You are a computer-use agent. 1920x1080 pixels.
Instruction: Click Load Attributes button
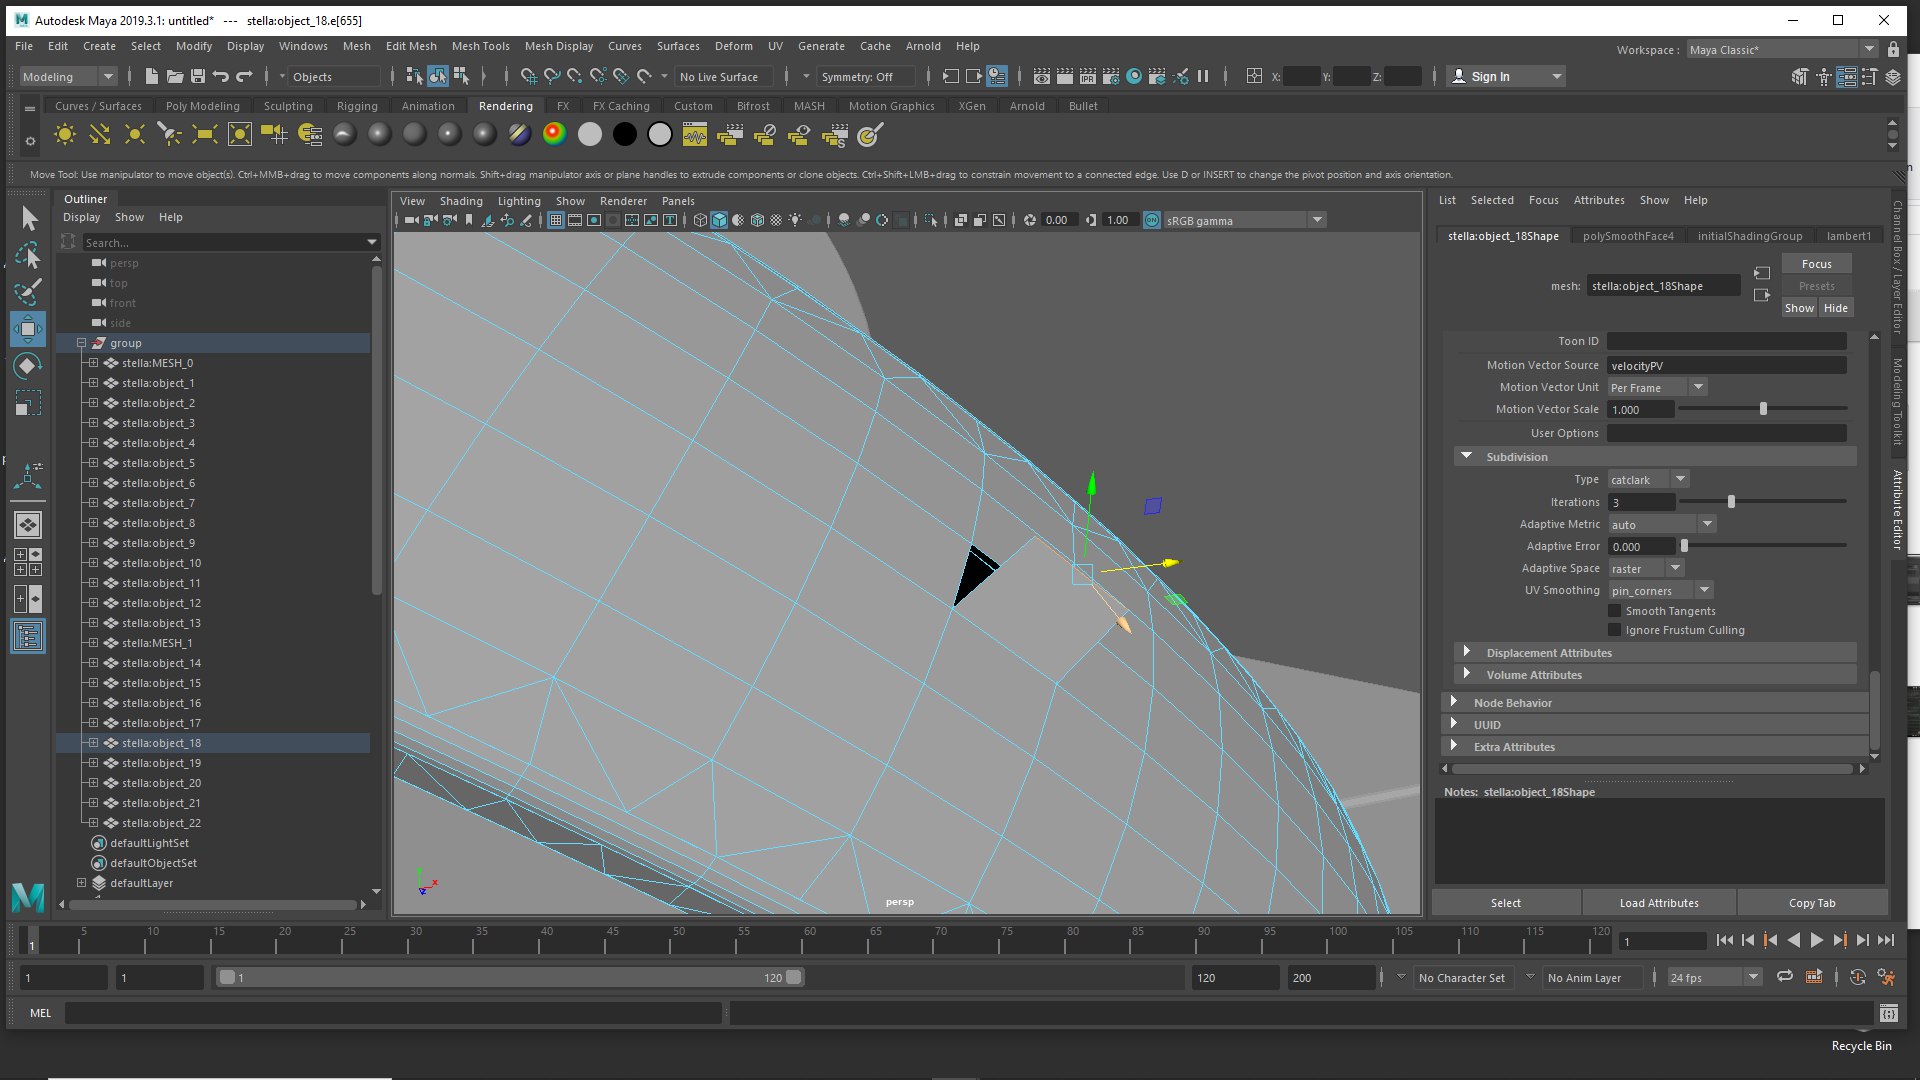click(1659, 903)
